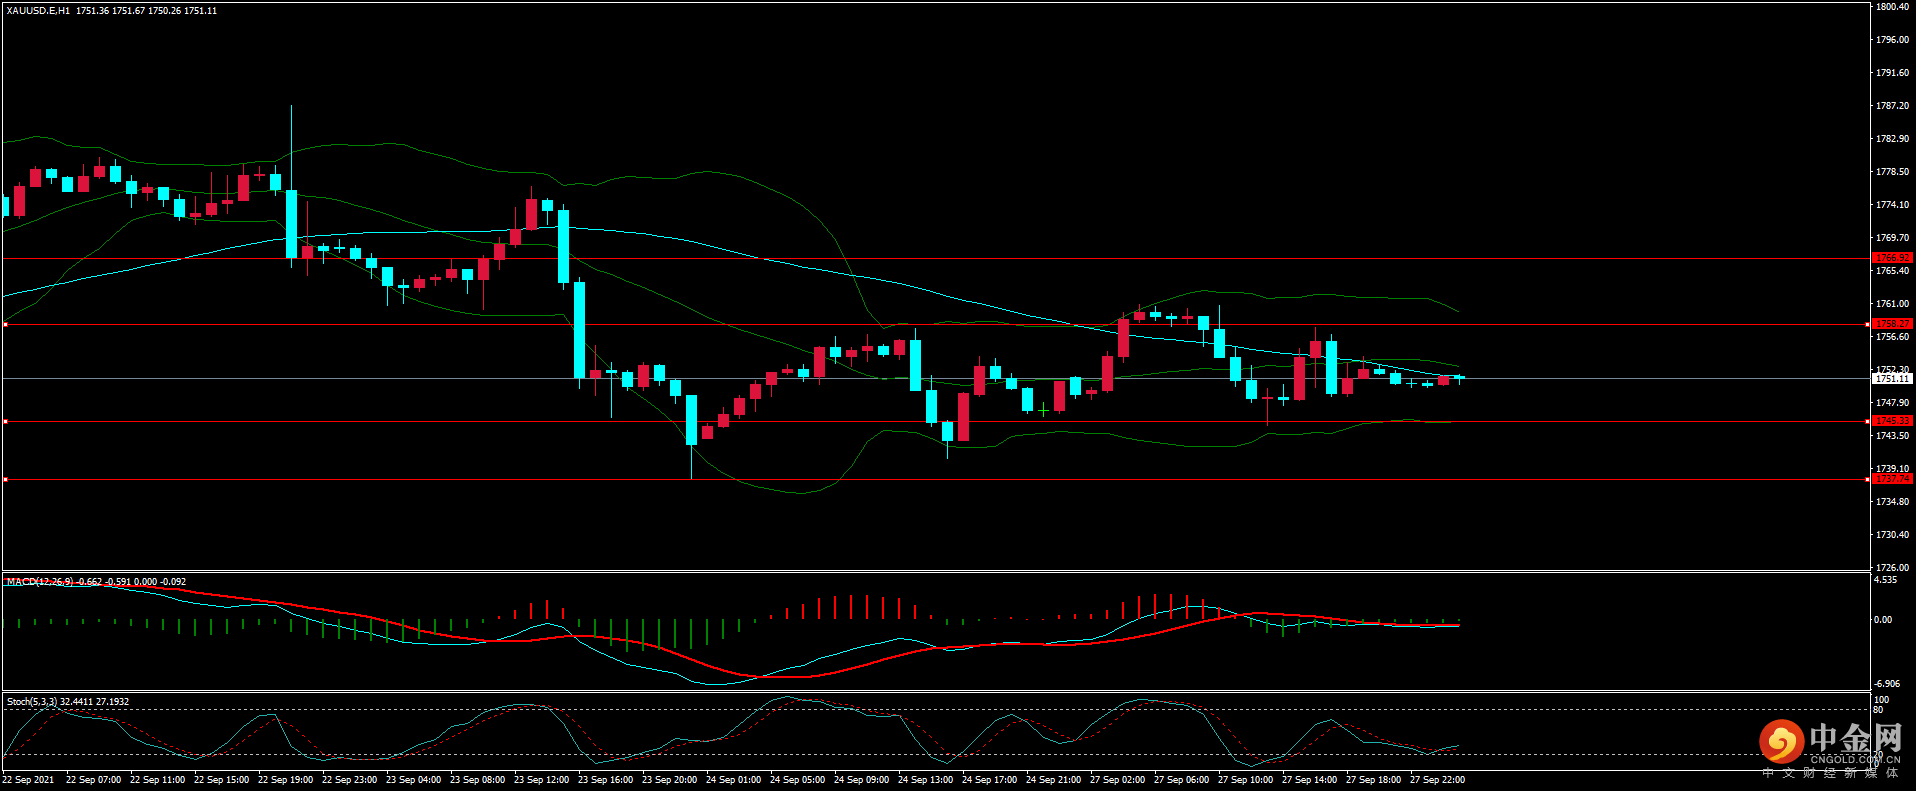This screenshot has height=791, width=1916.
Task: Select the MACD(12,26,9) indicator label
Action: click(40, 581)
